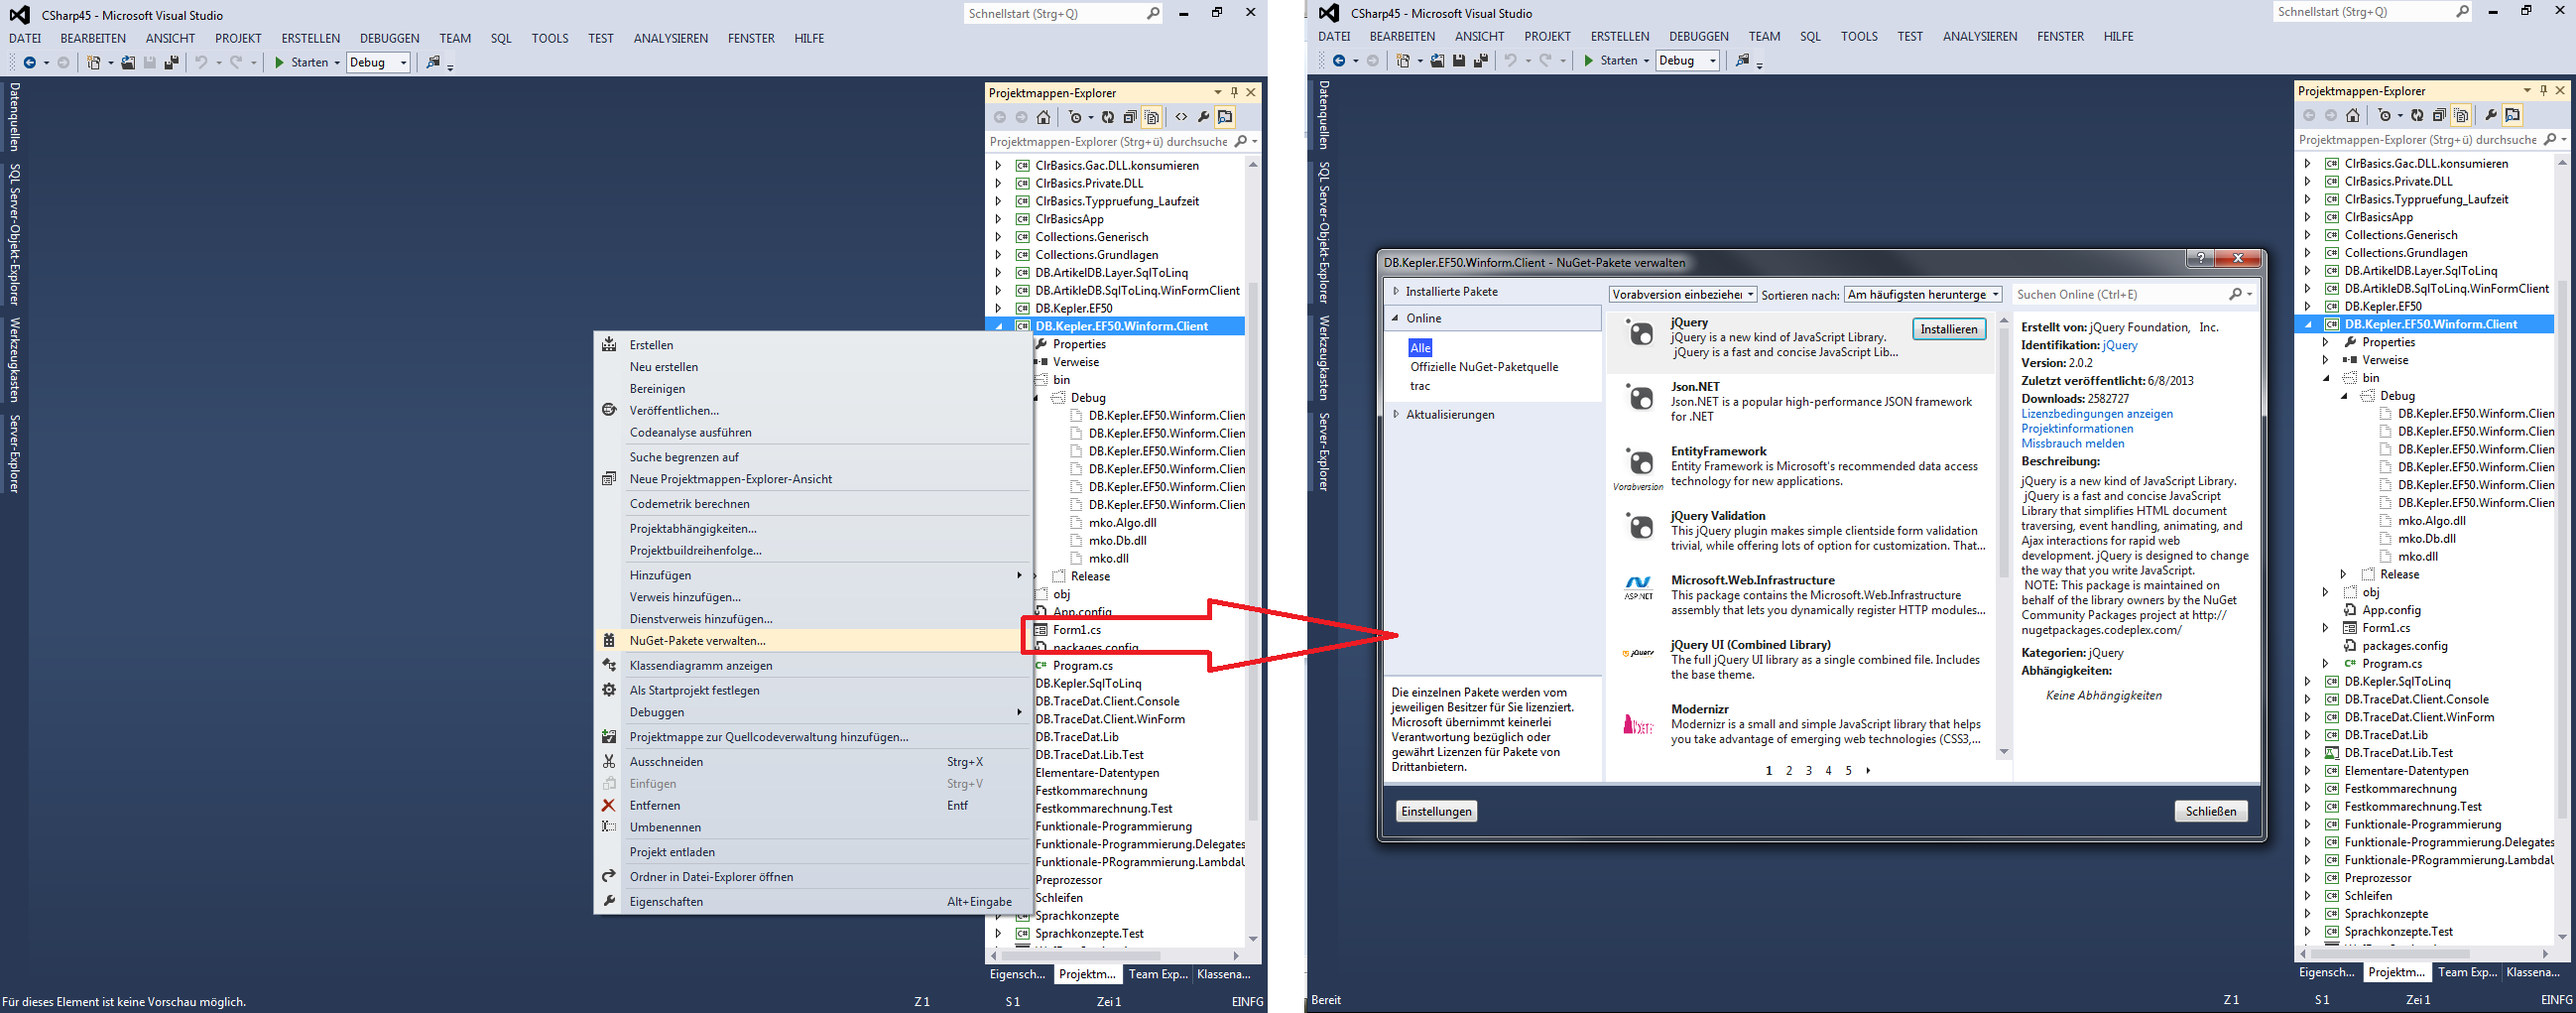
Task: Click the refresh icon in right Projektmappen-Explorer toolbar
Action: [x=2417, y=115]
